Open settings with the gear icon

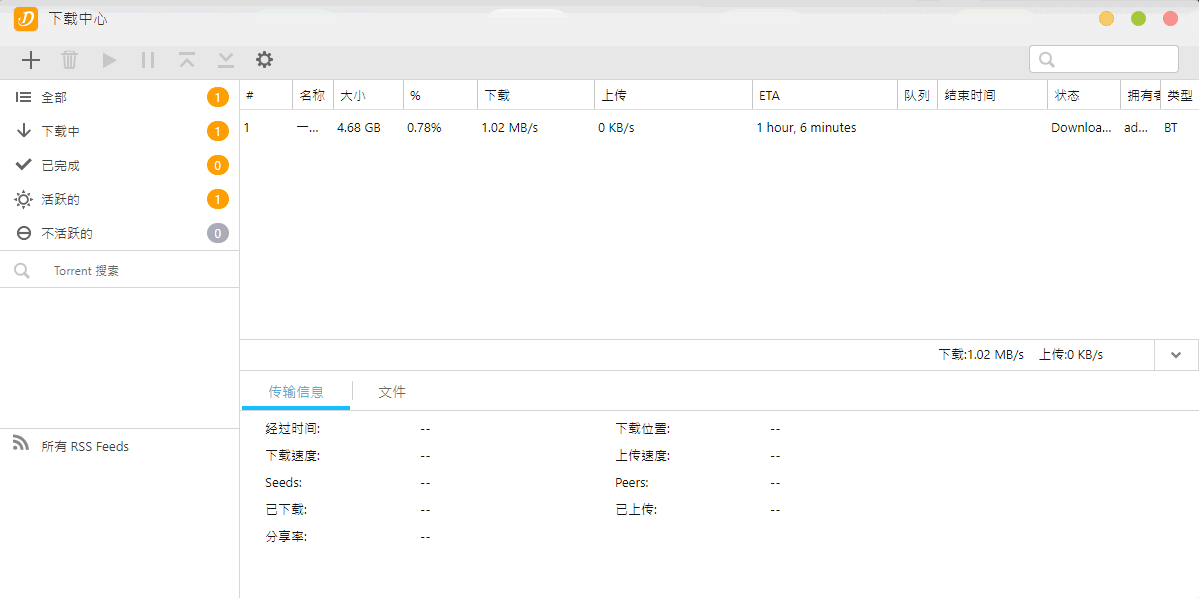[264, 60]
